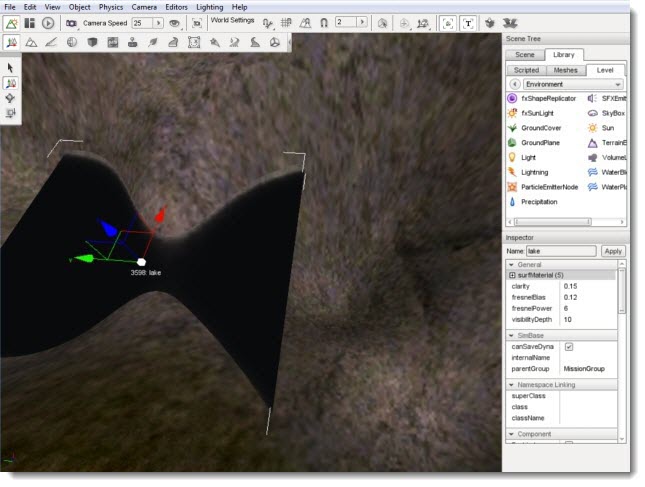Open the object center pivot dropdown icon
645x487 pixels.
tap(404, 24)
